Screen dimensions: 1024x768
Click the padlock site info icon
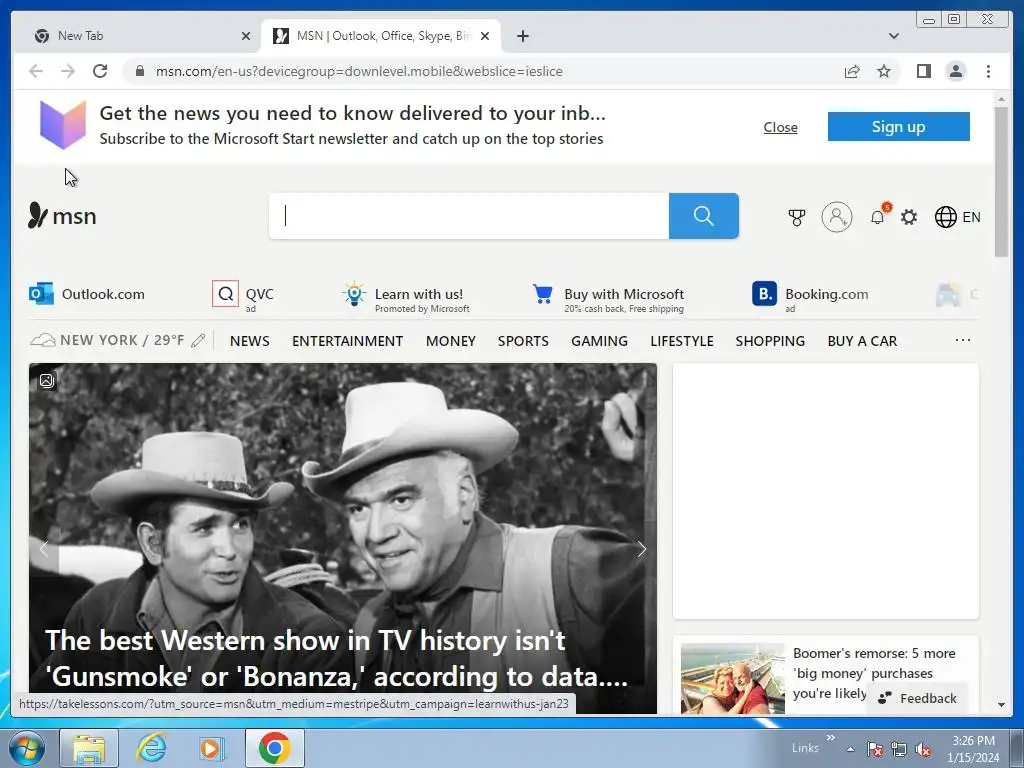coord(139,71)
